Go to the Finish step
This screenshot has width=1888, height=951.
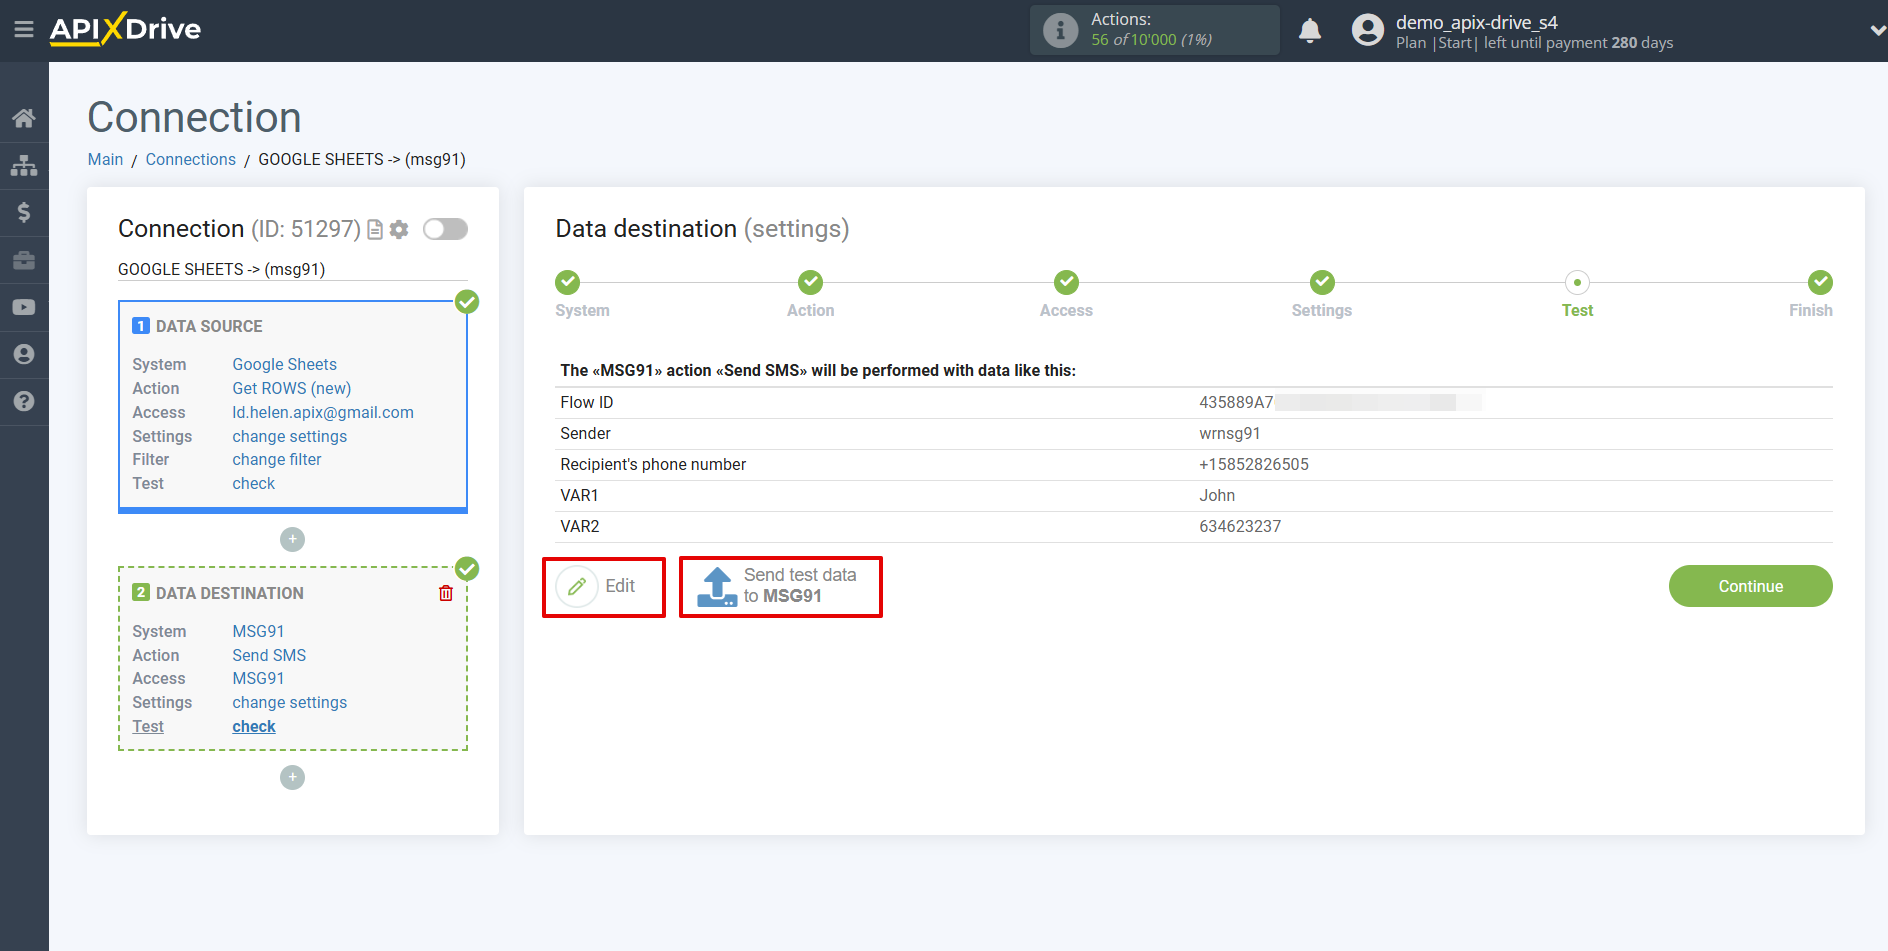tap(1820, 282)
